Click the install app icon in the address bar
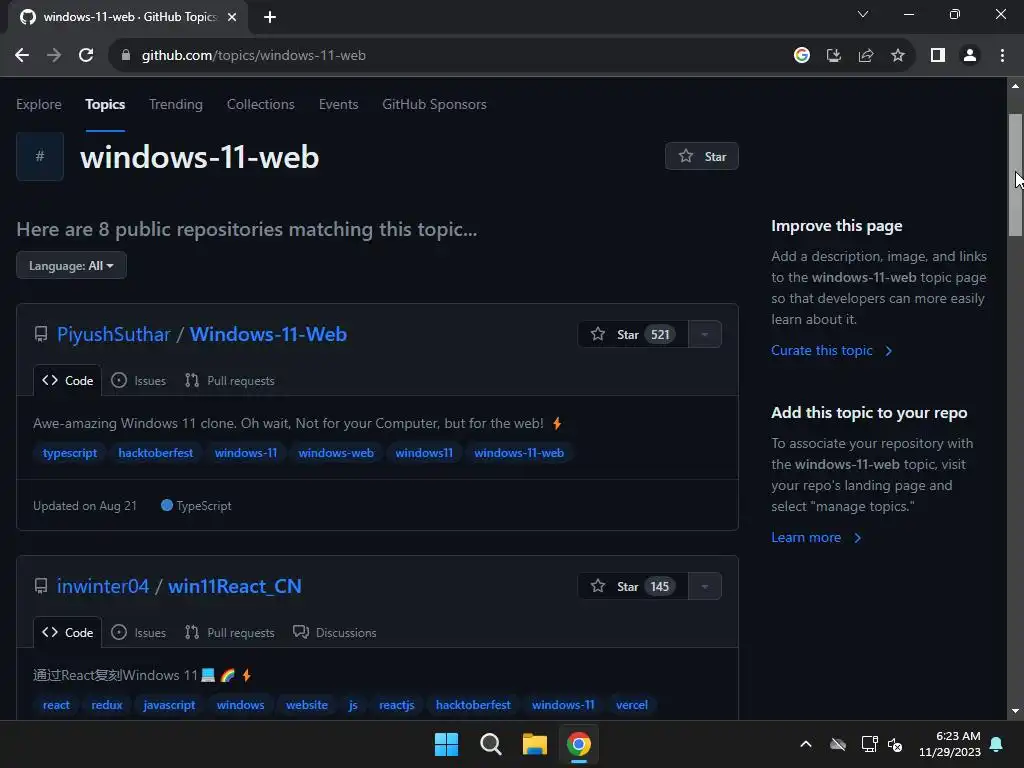This screenshot has width=1024, height=768. [834, 56]
